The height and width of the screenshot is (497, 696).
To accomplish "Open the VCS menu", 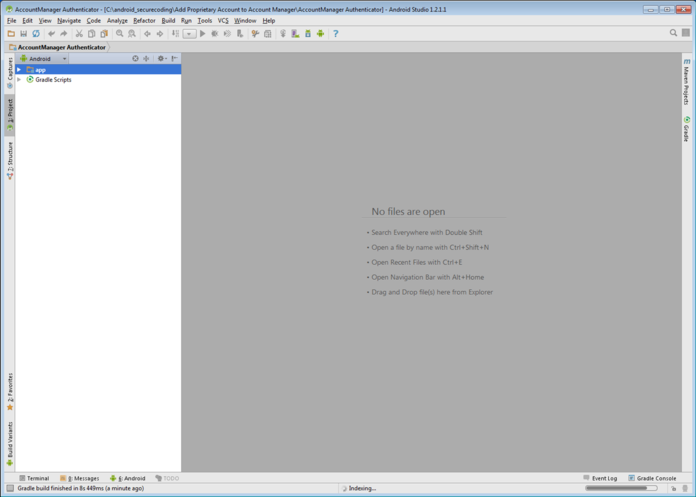I will click(x=223, y=21).
